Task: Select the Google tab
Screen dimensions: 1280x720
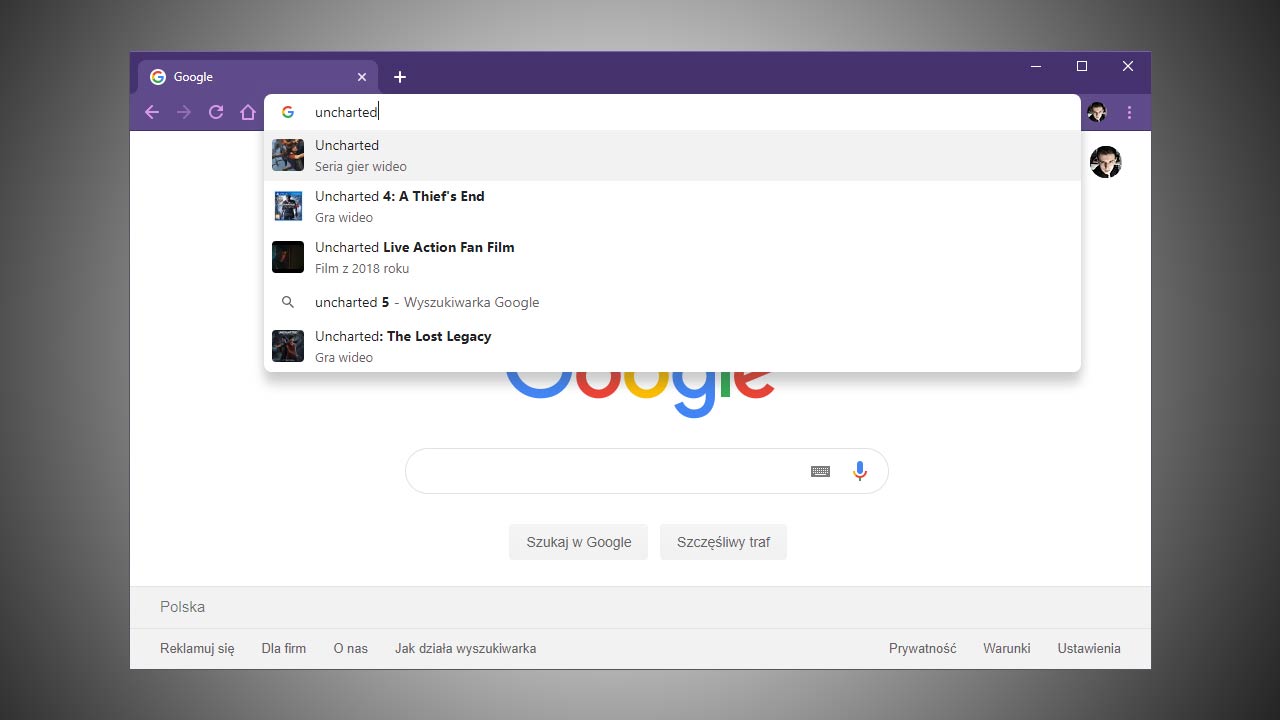Action: pyautogui.click(x=258, y=77)
